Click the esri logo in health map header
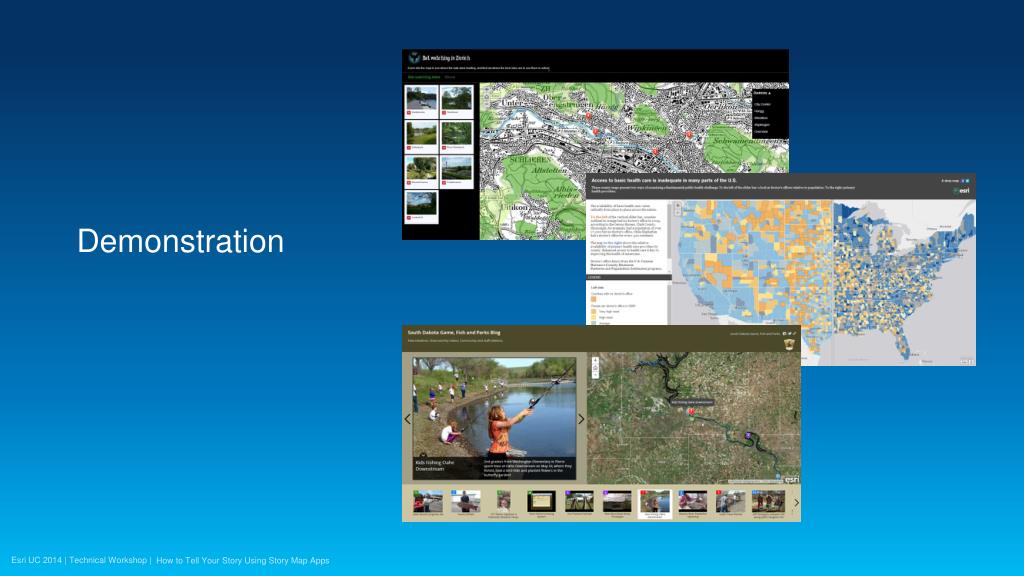 961,191
